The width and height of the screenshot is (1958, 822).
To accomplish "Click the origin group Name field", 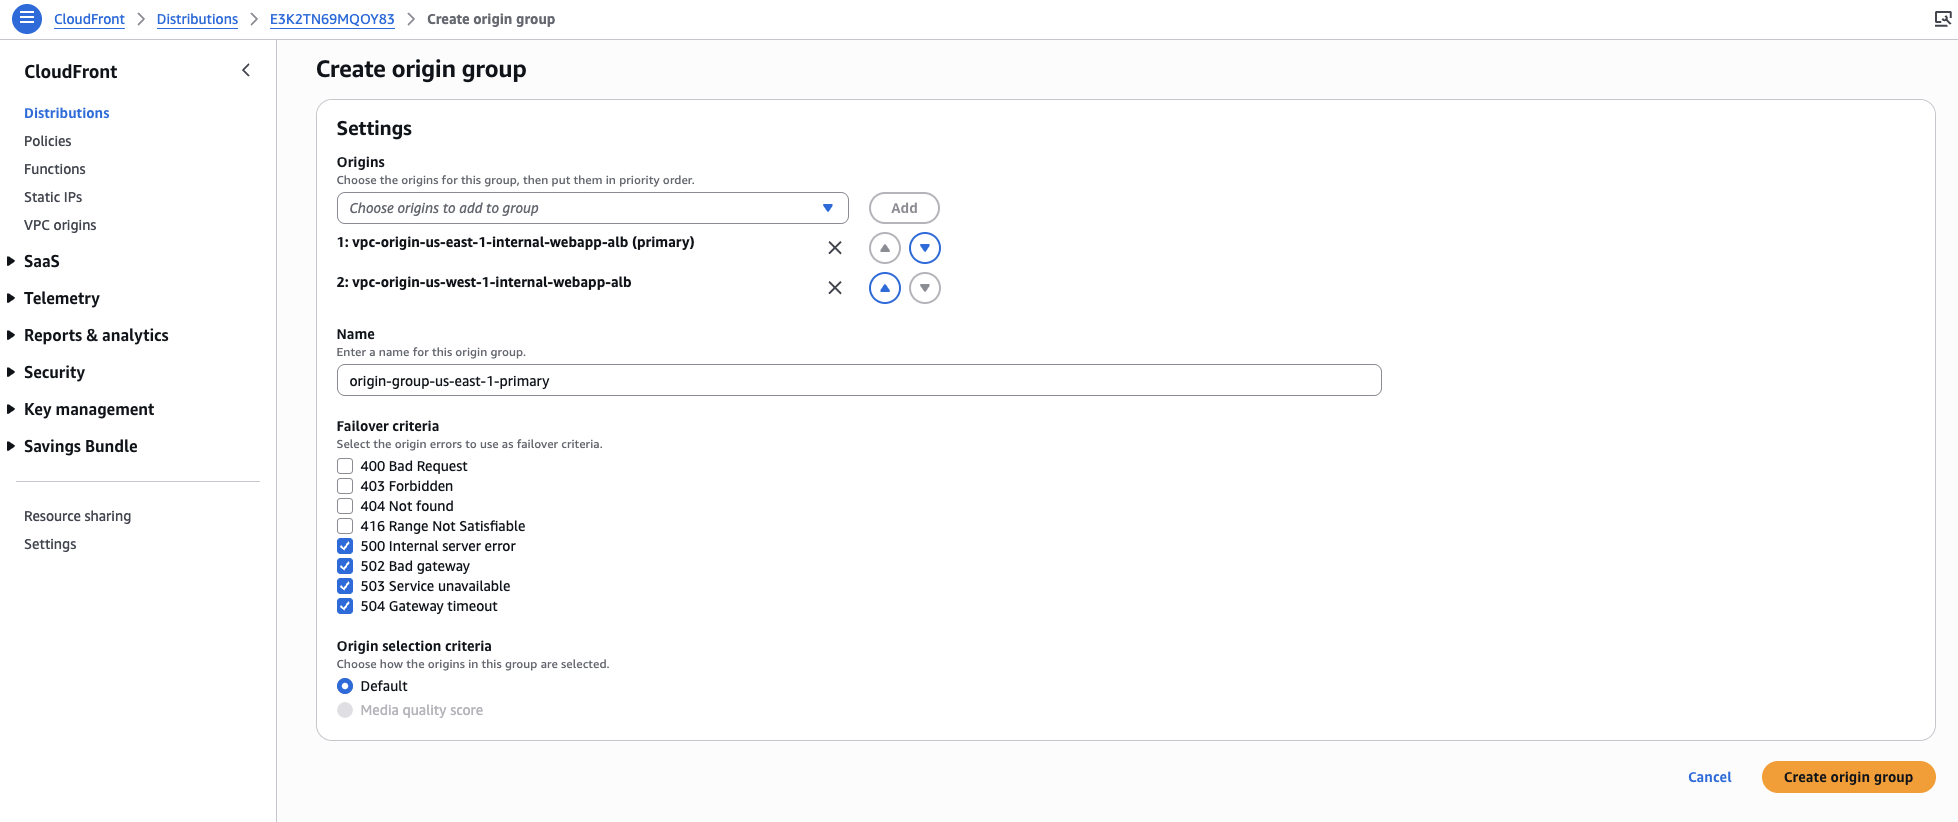I will coord(858,381).
